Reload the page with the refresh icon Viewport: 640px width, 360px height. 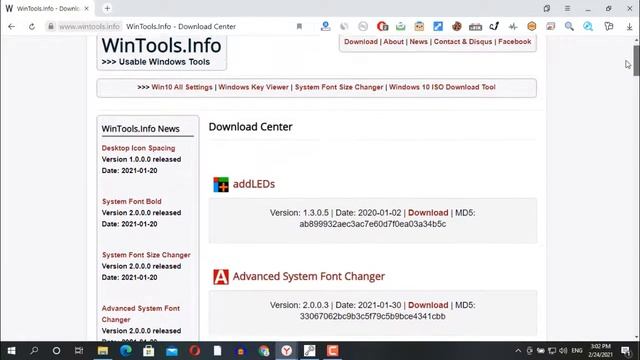31,27
